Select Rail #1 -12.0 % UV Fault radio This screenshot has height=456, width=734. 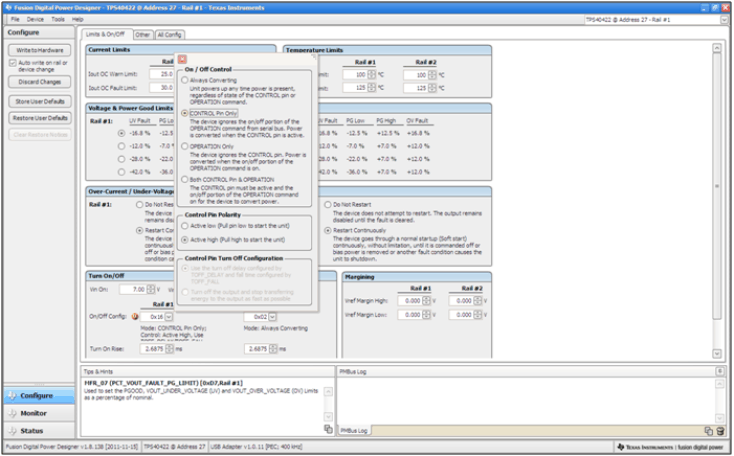(121, 146)
